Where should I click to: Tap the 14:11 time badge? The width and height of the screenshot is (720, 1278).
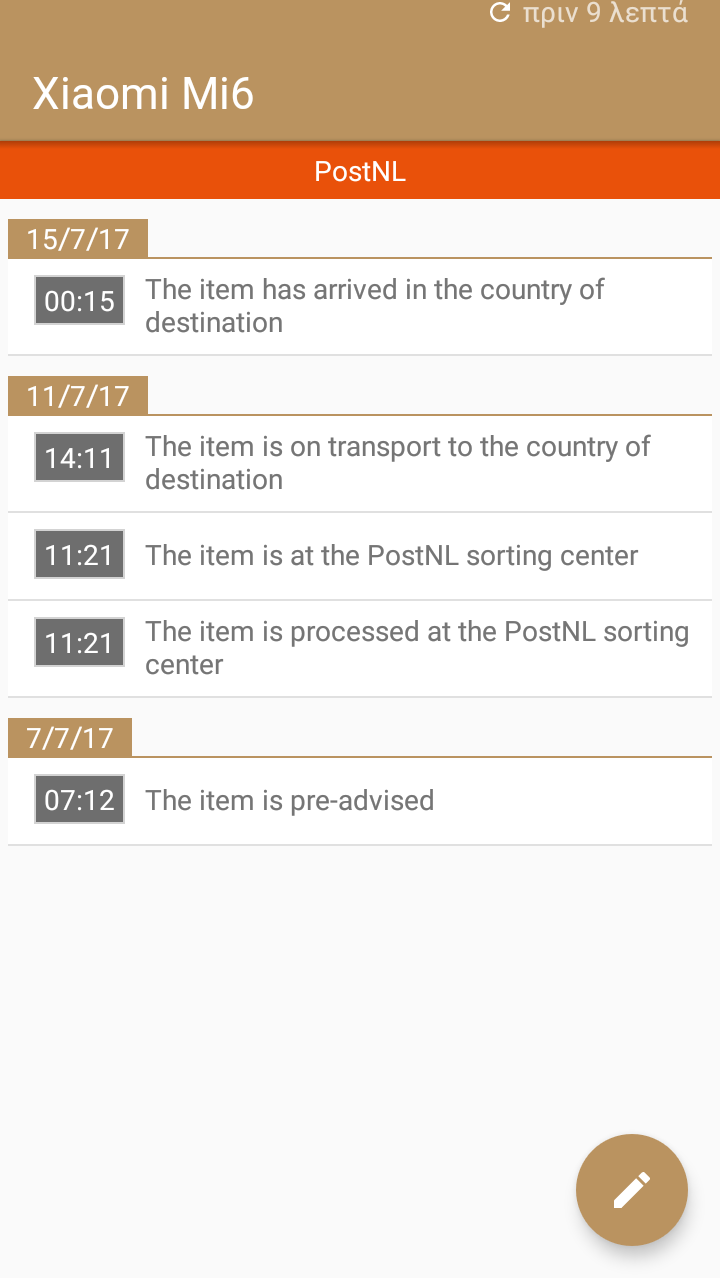(x=80, y=457)
